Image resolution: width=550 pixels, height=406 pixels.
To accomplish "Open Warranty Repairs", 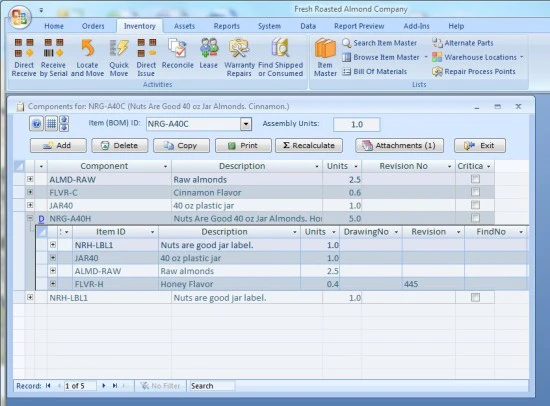I will (239, 58).
